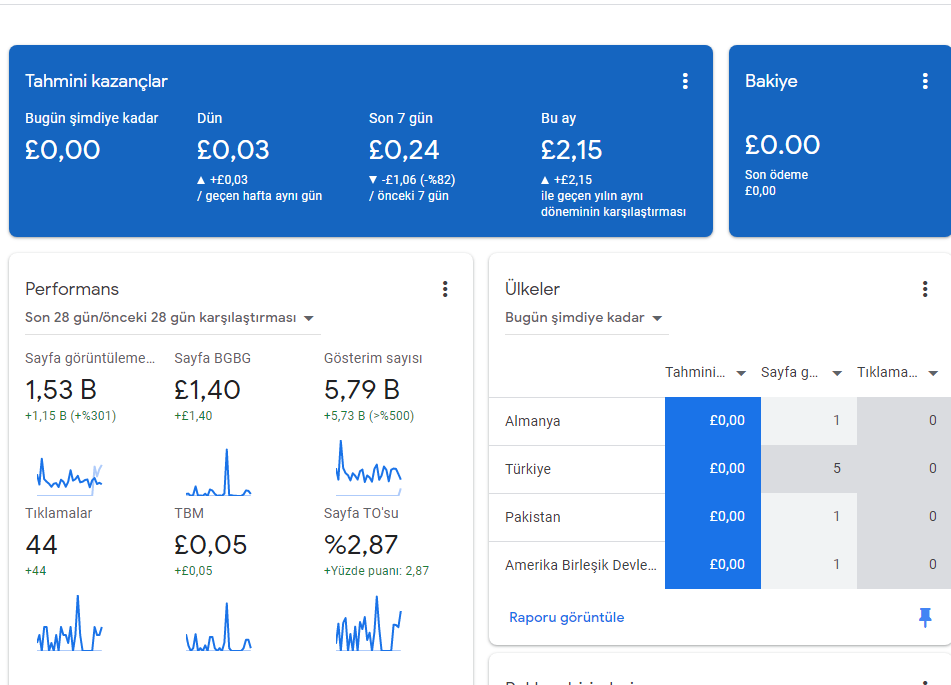
Task: Click the Bu ay £2,15 earnings figure
Action: pyautogui.click(x=571, y=150)
